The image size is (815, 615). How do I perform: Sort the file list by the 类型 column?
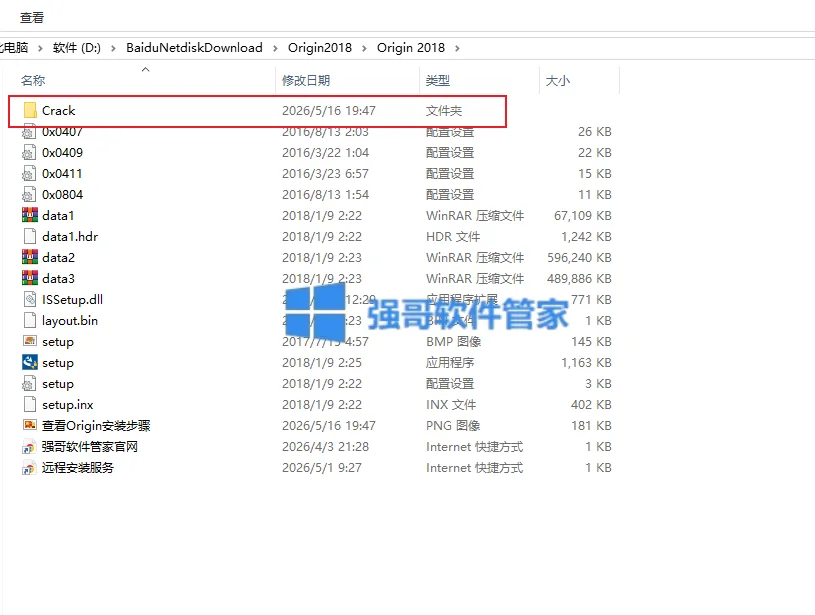coord(438,81)
